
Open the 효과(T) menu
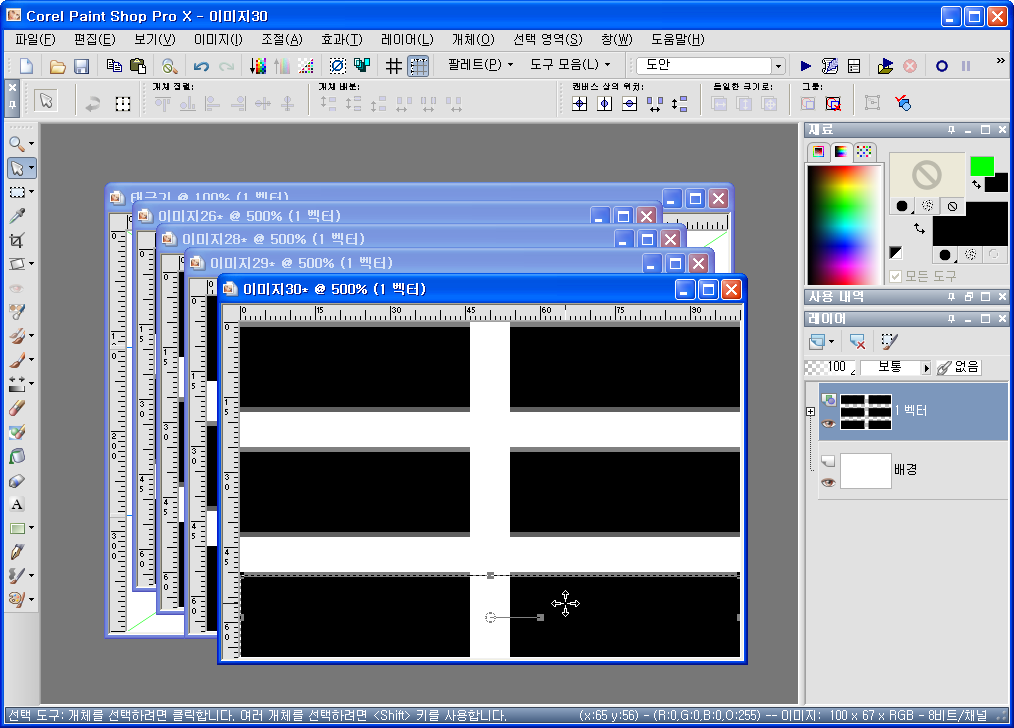click(x=341, y=39)
